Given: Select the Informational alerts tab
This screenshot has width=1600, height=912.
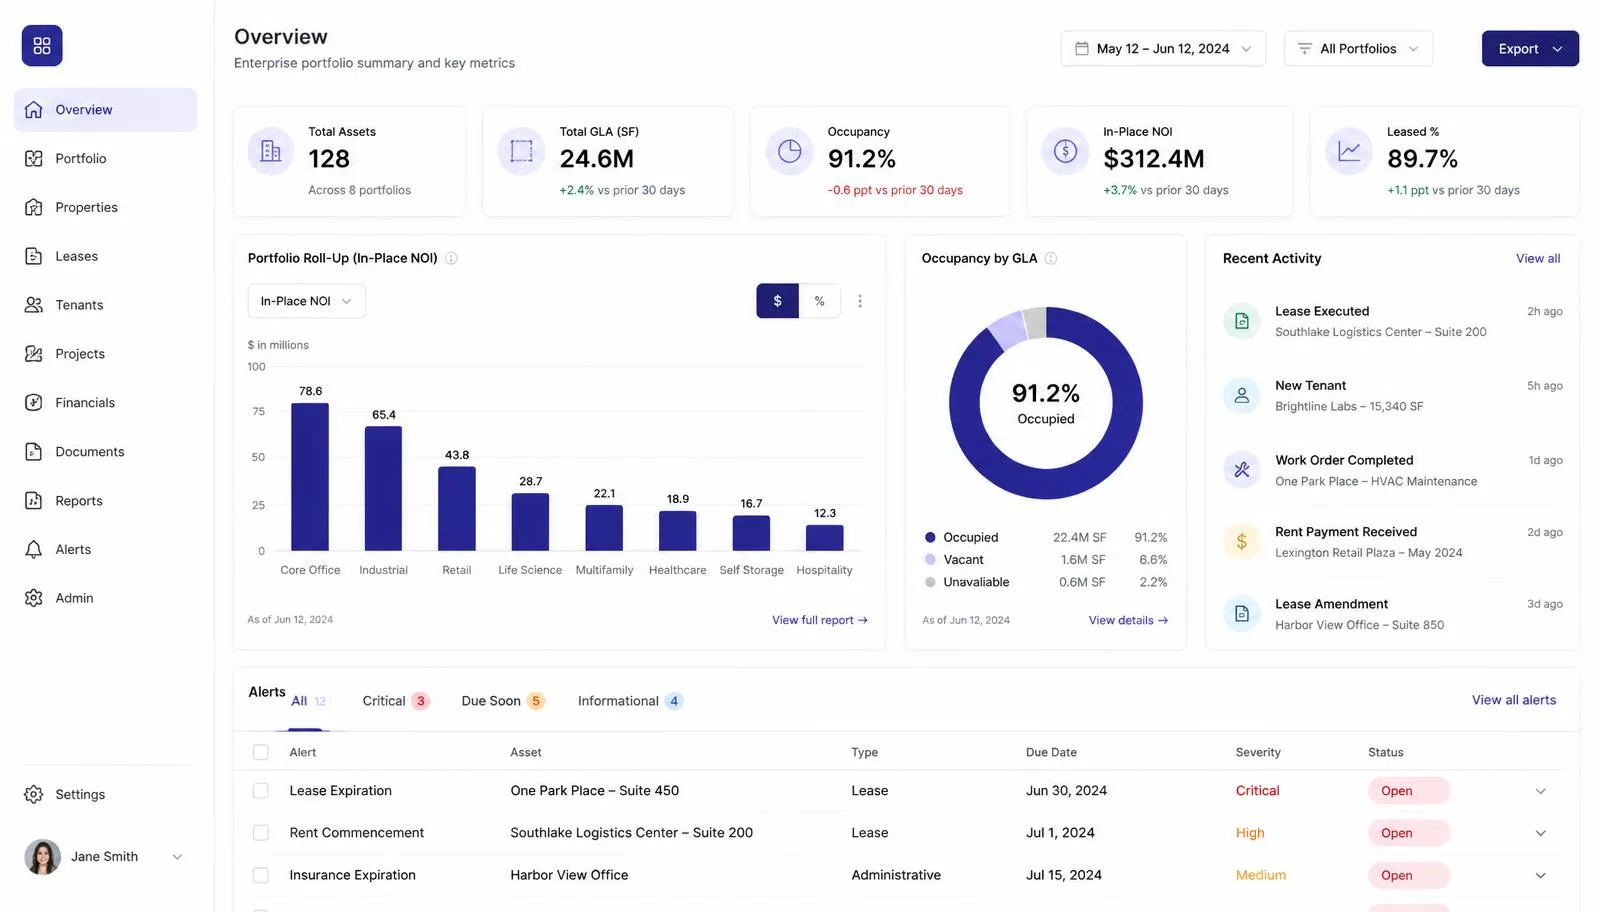Looking at the screenshot, I should point(630,701).
